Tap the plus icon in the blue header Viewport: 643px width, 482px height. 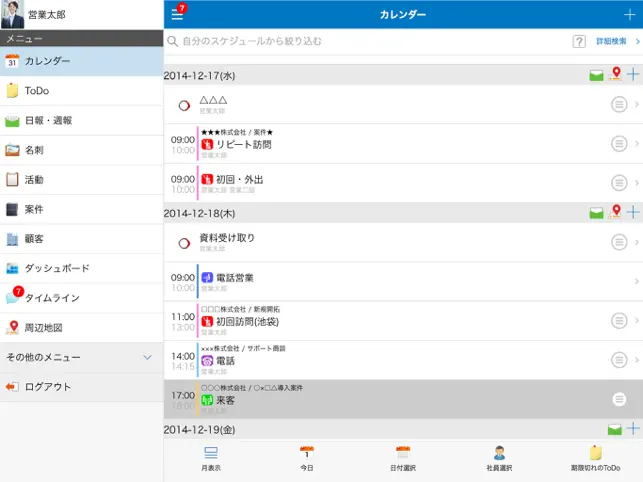pyautogui.click(x=629, y=15)
